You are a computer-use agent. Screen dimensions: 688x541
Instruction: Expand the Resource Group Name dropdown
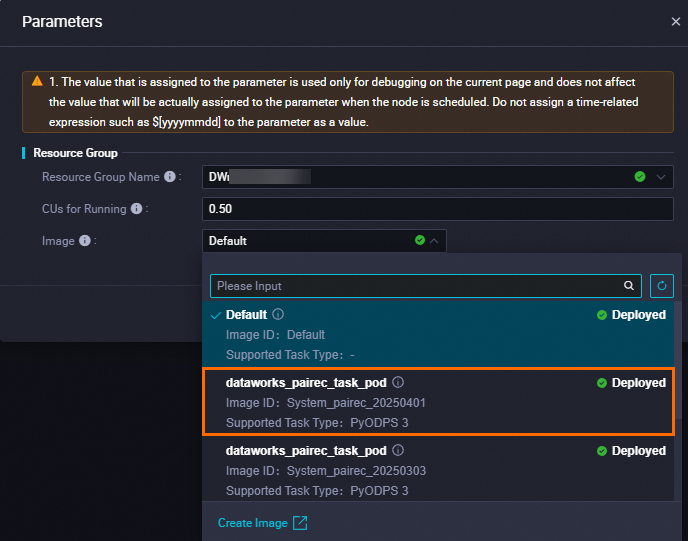(x=661, y=177)
